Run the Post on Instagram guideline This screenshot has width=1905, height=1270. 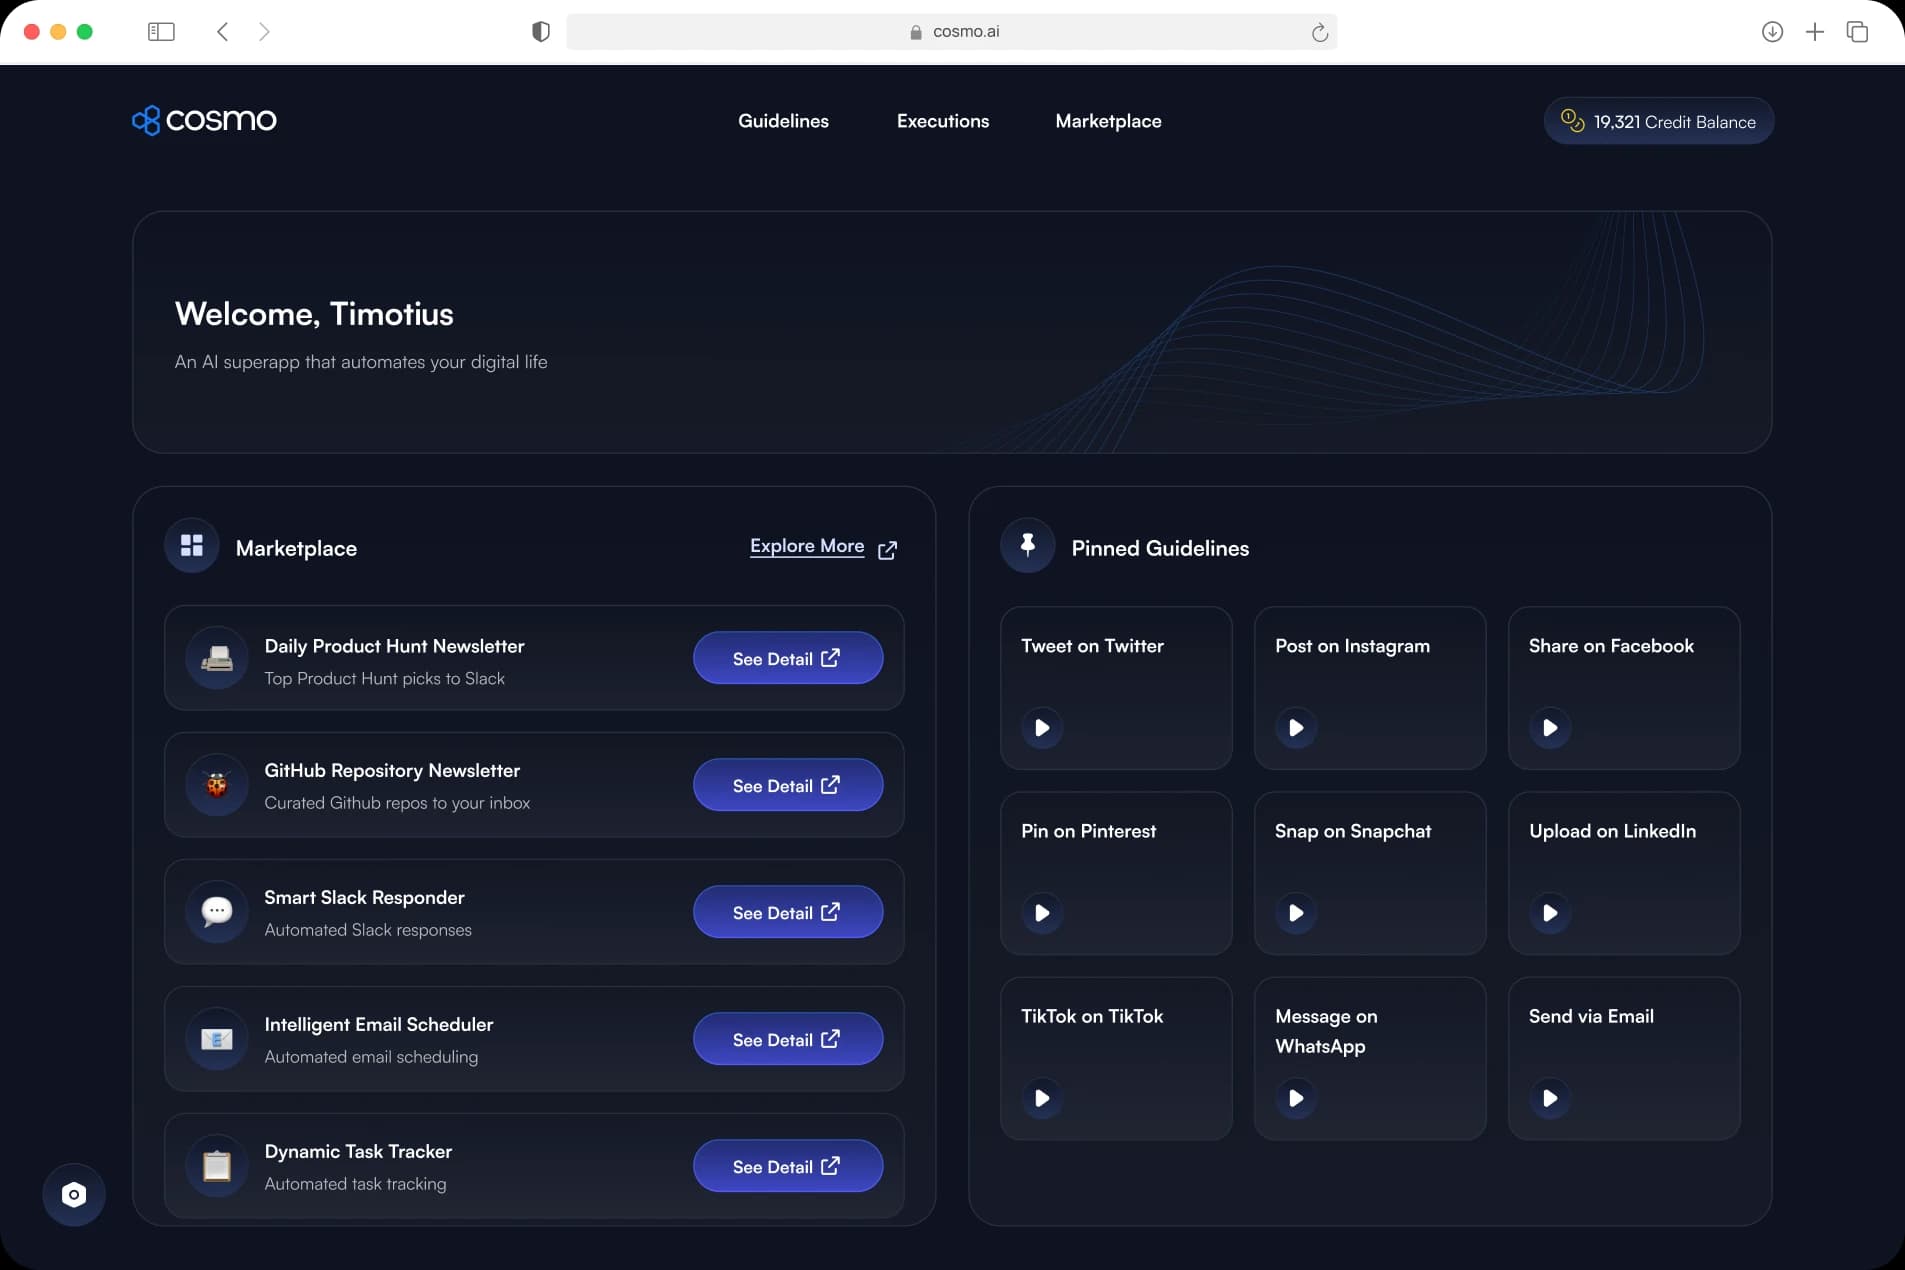click(1295, 728)
